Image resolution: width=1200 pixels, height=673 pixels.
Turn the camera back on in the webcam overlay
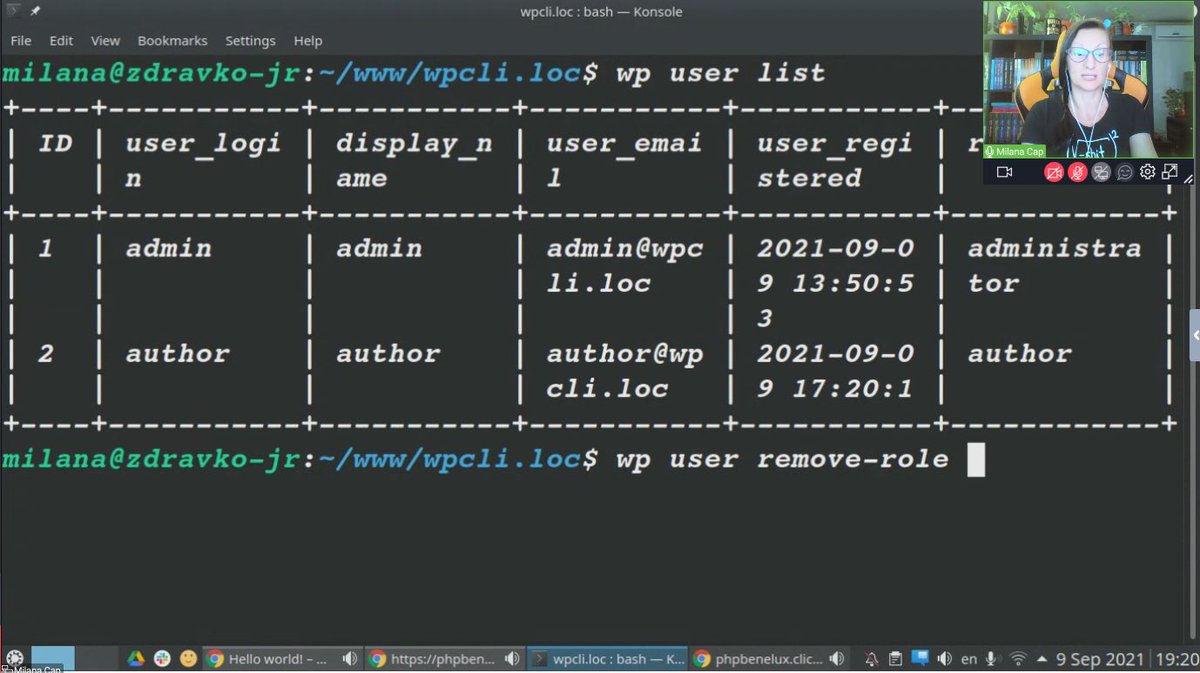coord(1053,172)
